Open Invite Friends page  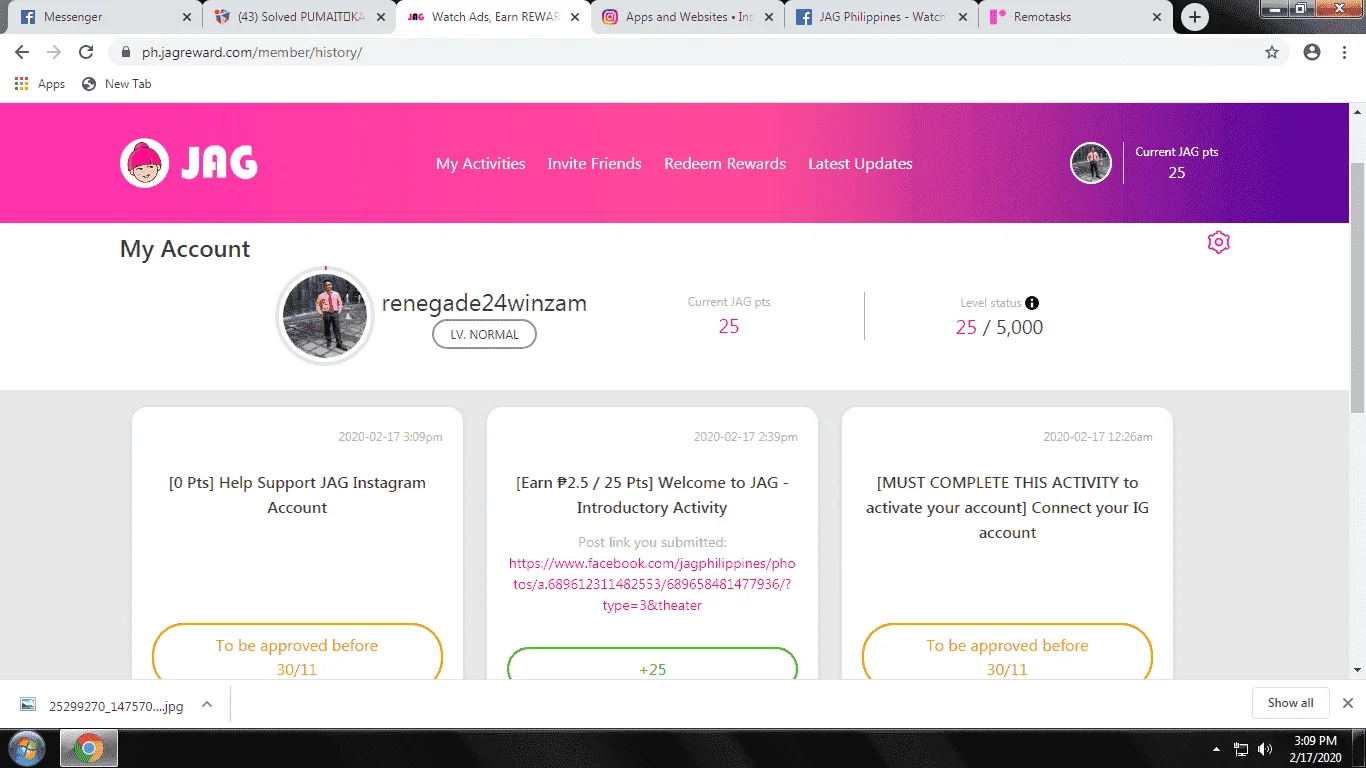tap(594, 164)
